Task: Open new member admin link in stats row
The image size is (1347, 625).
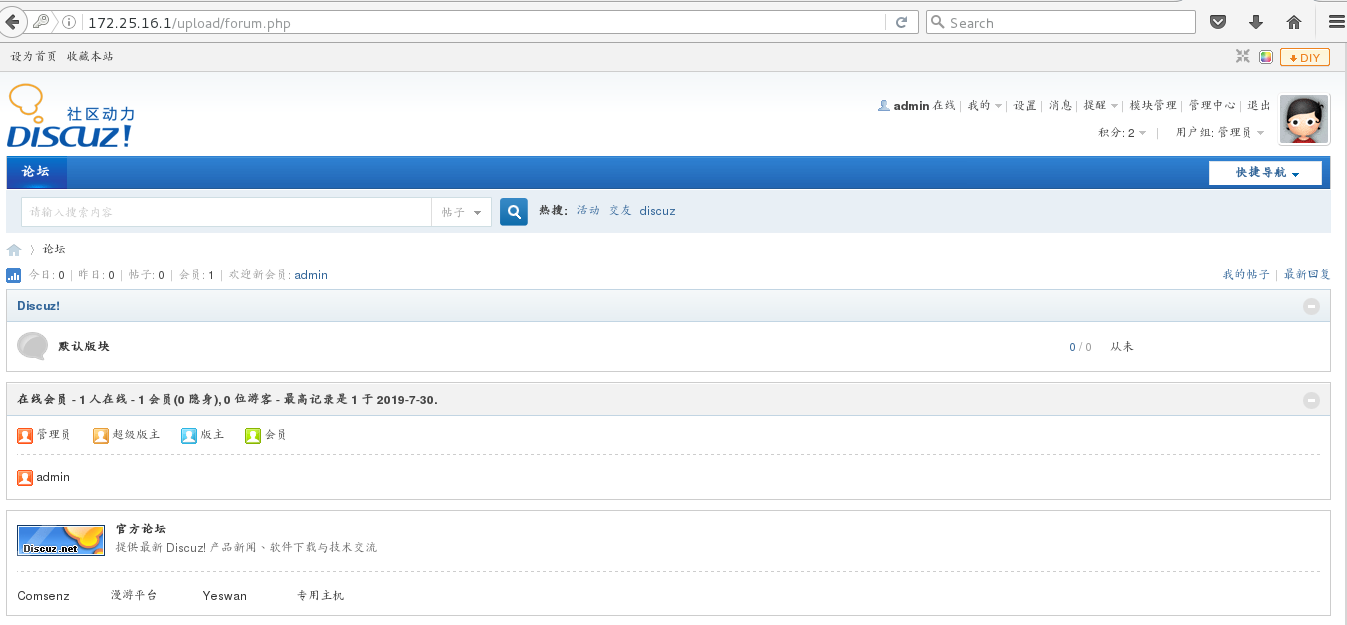Action: [311, 275]
